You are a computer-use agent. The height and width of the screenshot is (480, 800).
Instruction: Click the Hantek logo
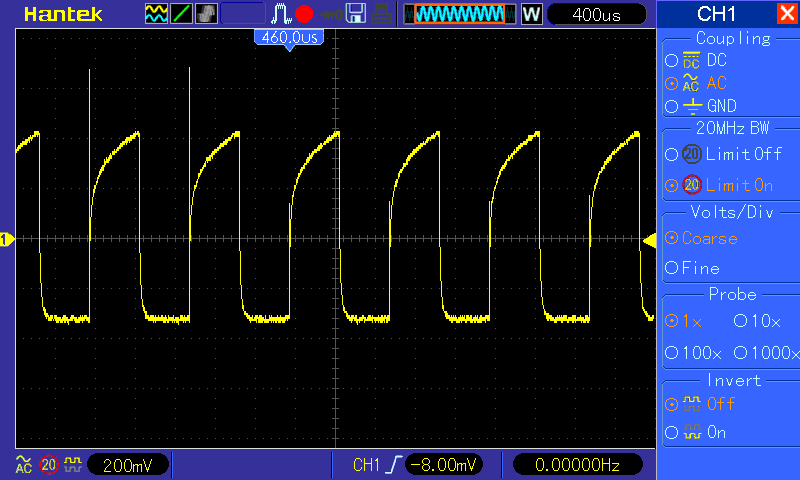[63, 14]
